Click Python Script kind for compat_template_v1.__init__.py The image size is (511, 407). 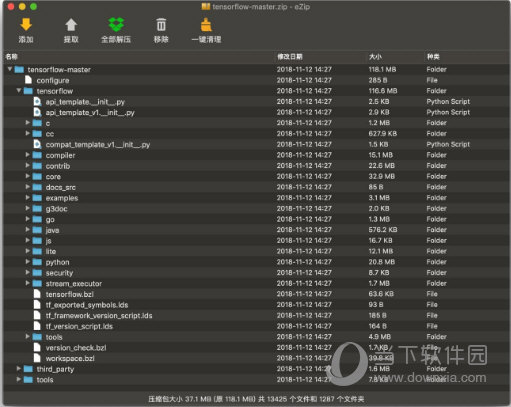tap(448, 144)
